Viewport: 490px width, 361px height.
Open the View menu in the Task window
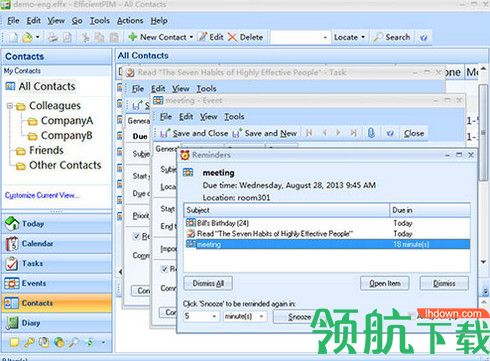click(181, 89)
